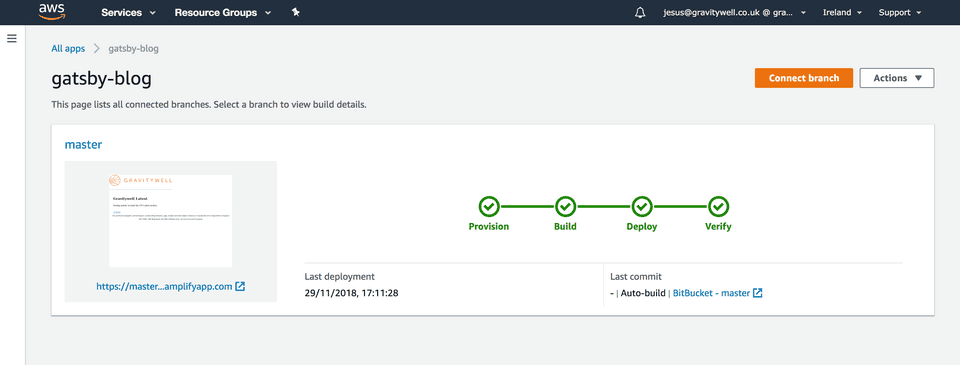Click external link icon beside BitBucket - master
This screenshot has height=365, width=960.
point(758,293)
